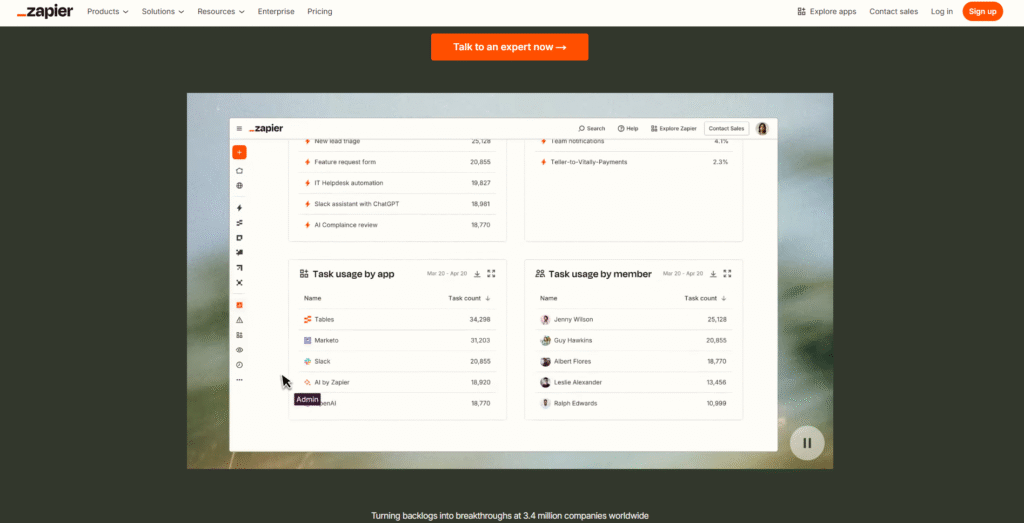Open the hamburger menu next to Zapier logo
This screenshot has height=523, width=1024.
click(239, 129)
